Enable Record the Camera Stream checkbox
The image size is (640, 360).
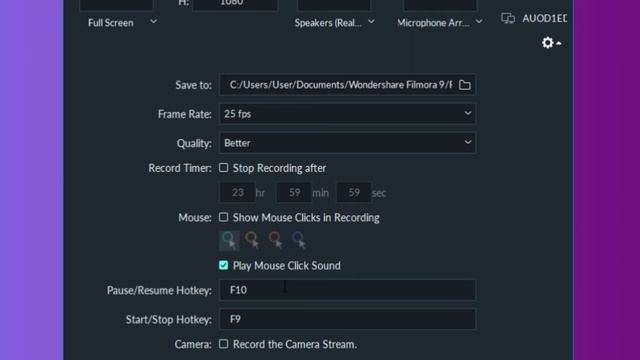click(x=223, y=344)
